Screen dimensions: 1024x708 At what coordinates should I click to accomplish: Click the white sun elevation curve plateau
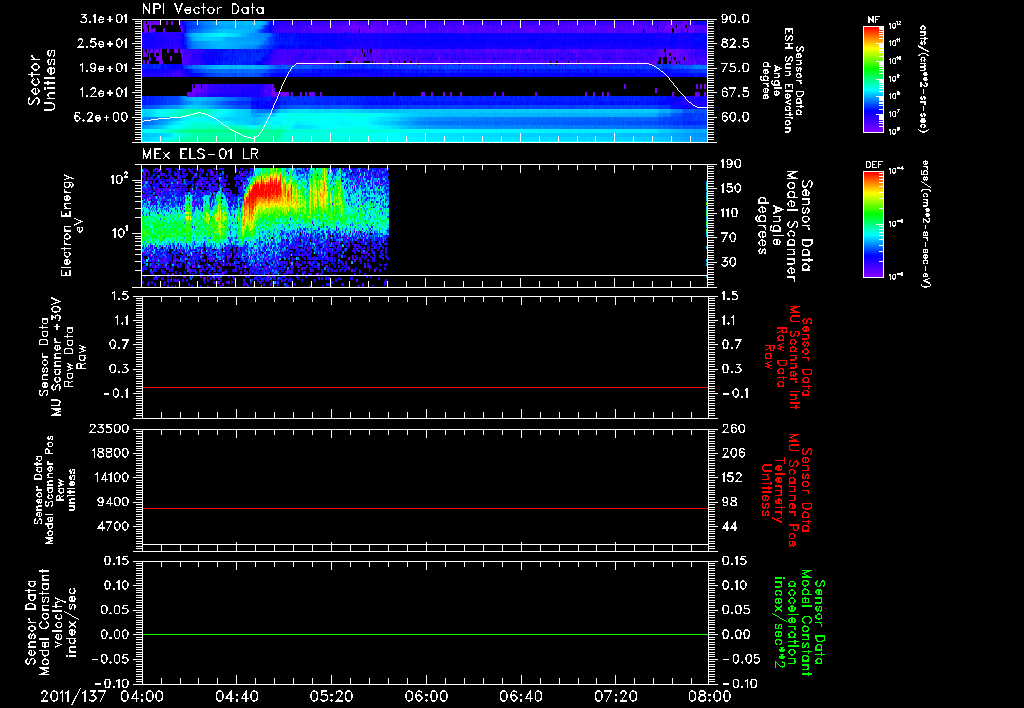[473, 63]
